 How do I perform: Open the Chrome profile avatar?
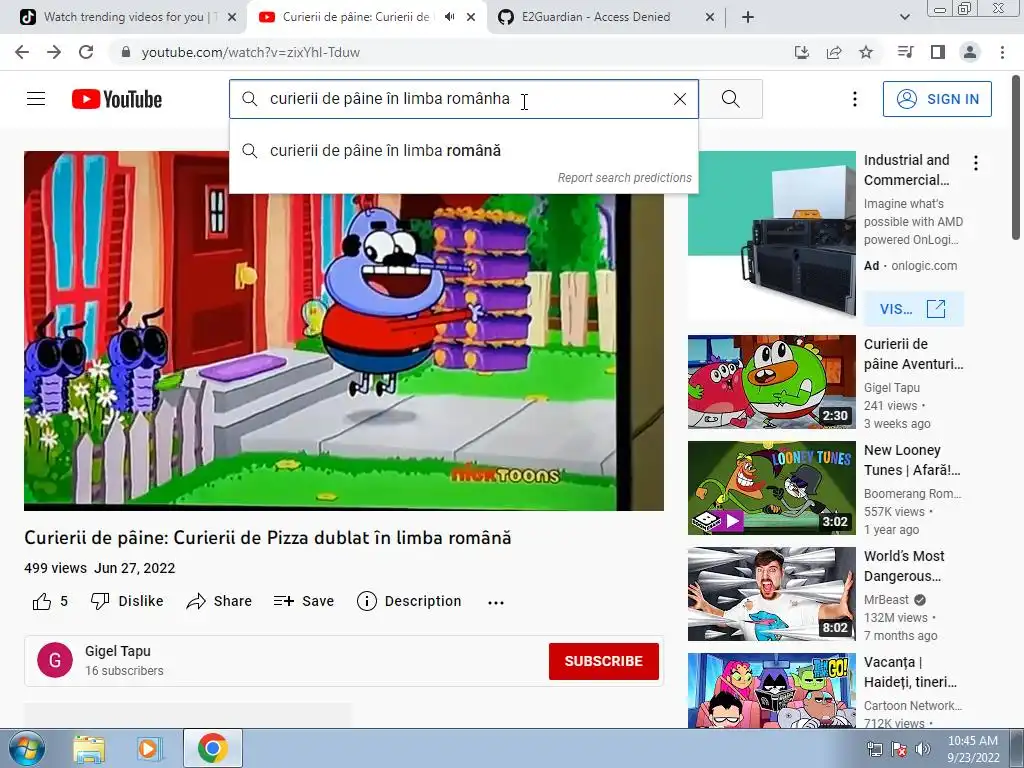pos(970,52)
